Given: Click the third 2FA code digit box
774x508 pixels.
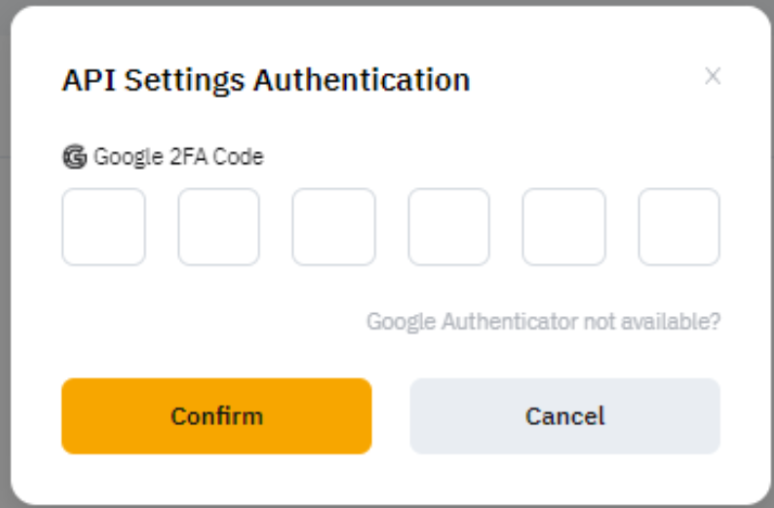Looking at the screenshot, I should tap(334, 227).
